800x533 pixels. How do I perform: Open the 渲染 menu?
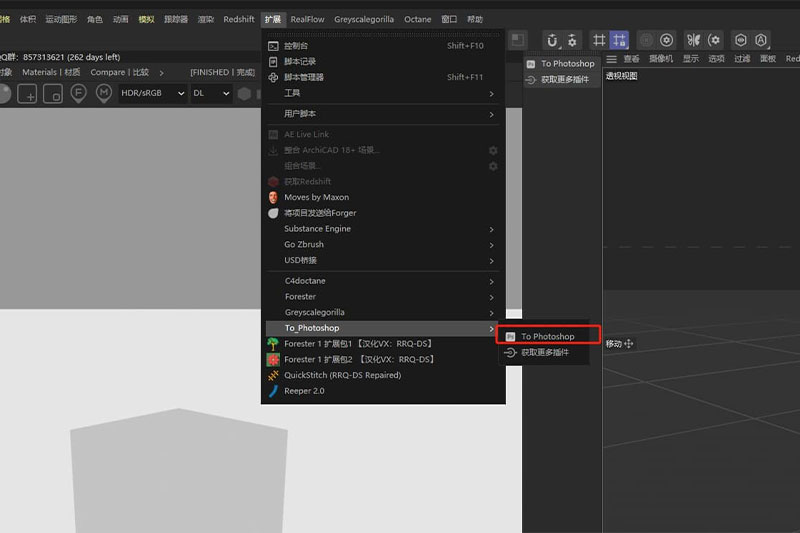(x=206, y=19)
